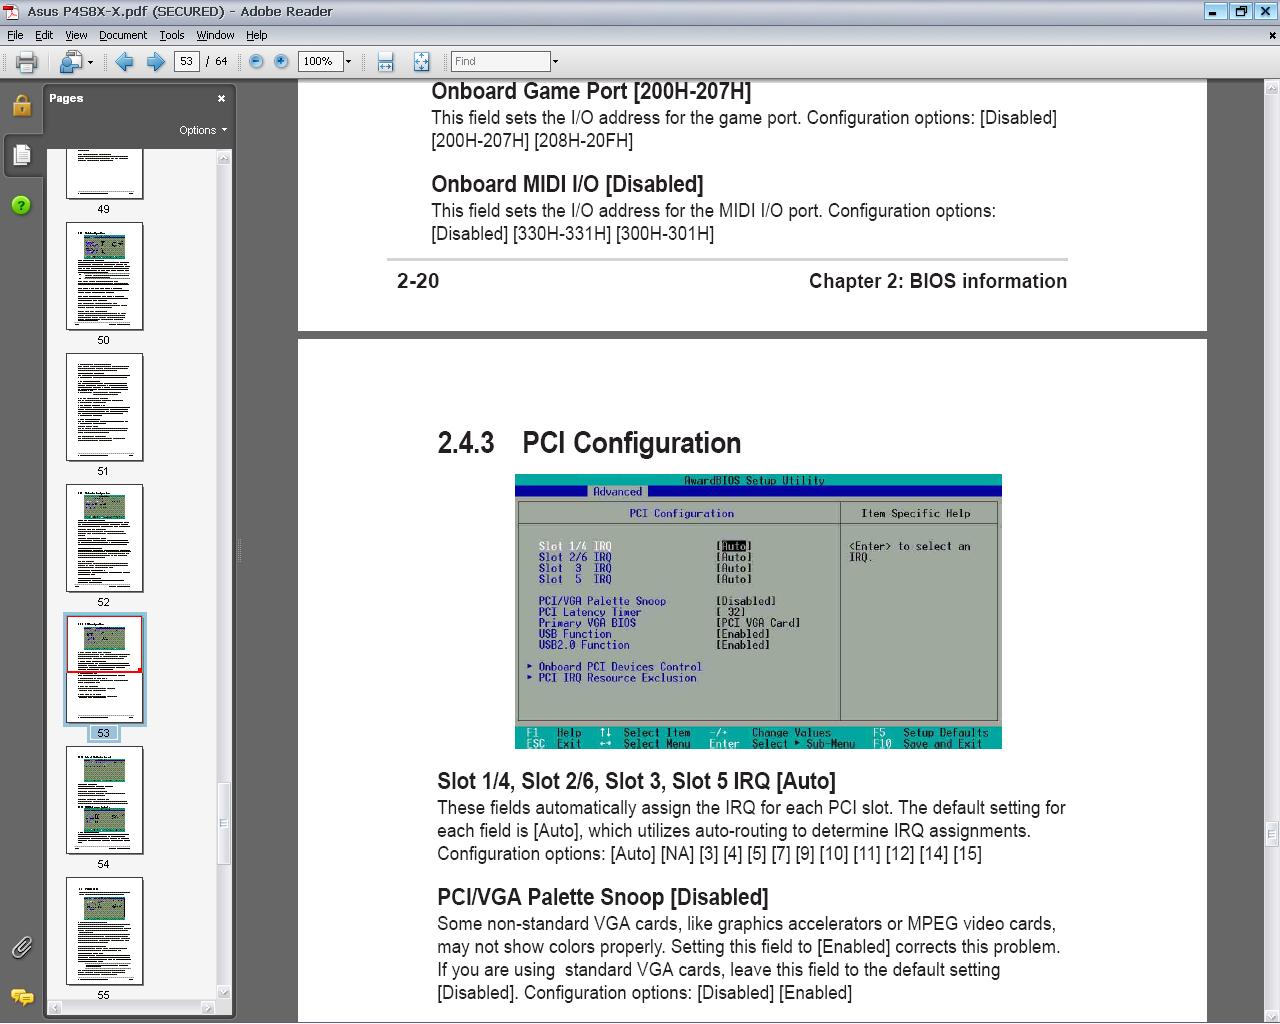The image size is (1280, 1024).
Task: Click the 'PCI/VGA Palette Snoop [Disabled]' heading
Action: [x=602, y=897]
